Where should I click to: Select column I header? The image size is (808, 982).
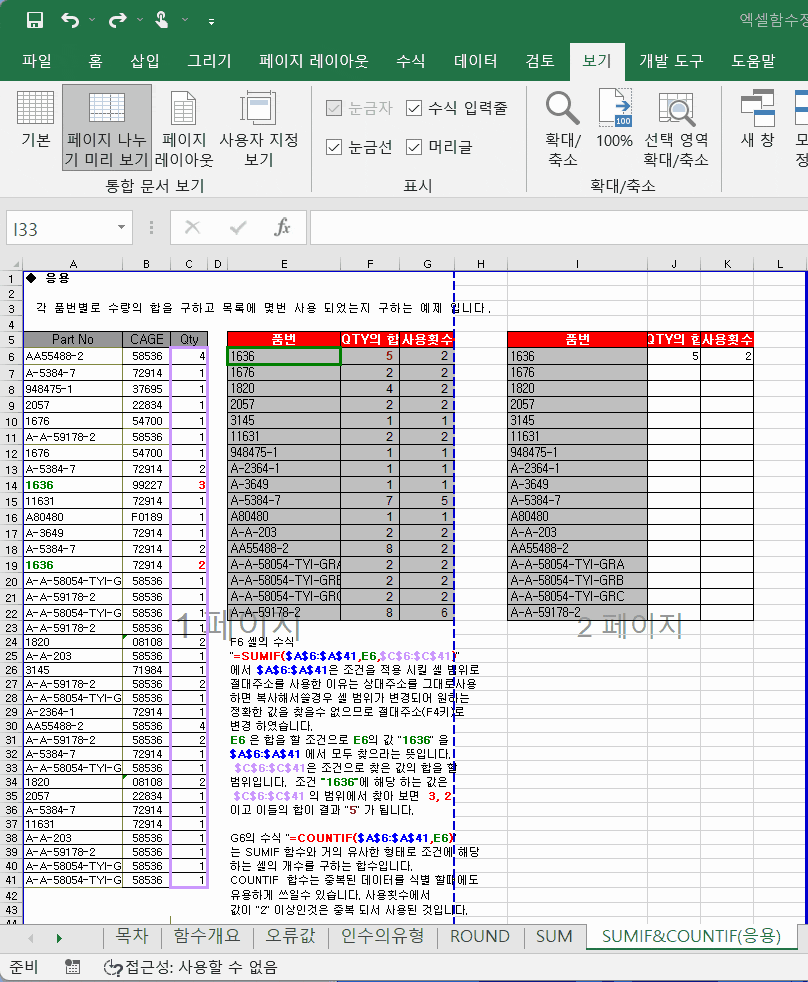click(x=577, y=264)
